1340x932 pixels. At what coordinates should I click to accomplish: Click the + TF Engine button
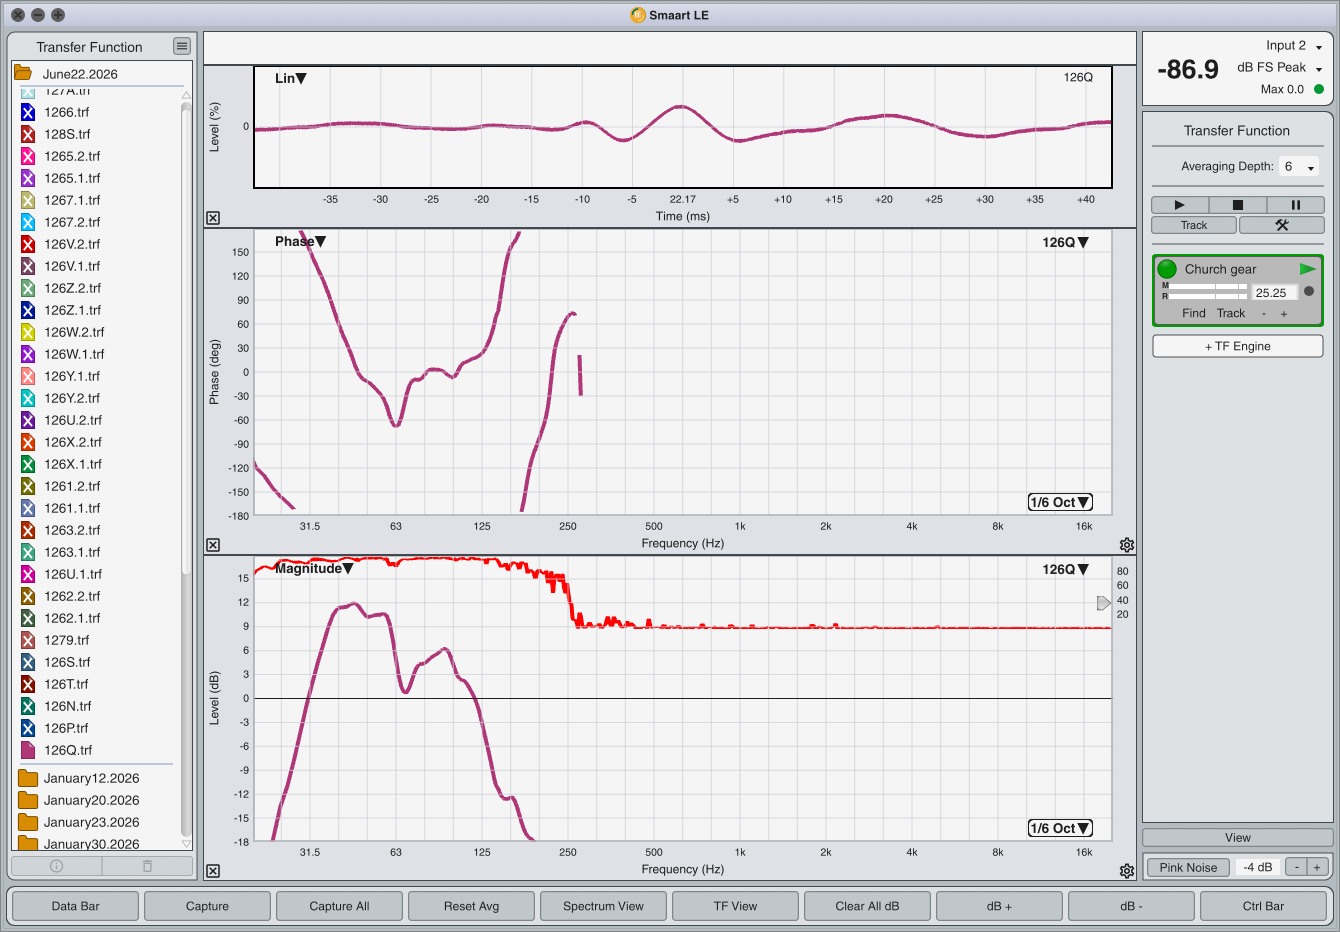(x=1238, y=346)
